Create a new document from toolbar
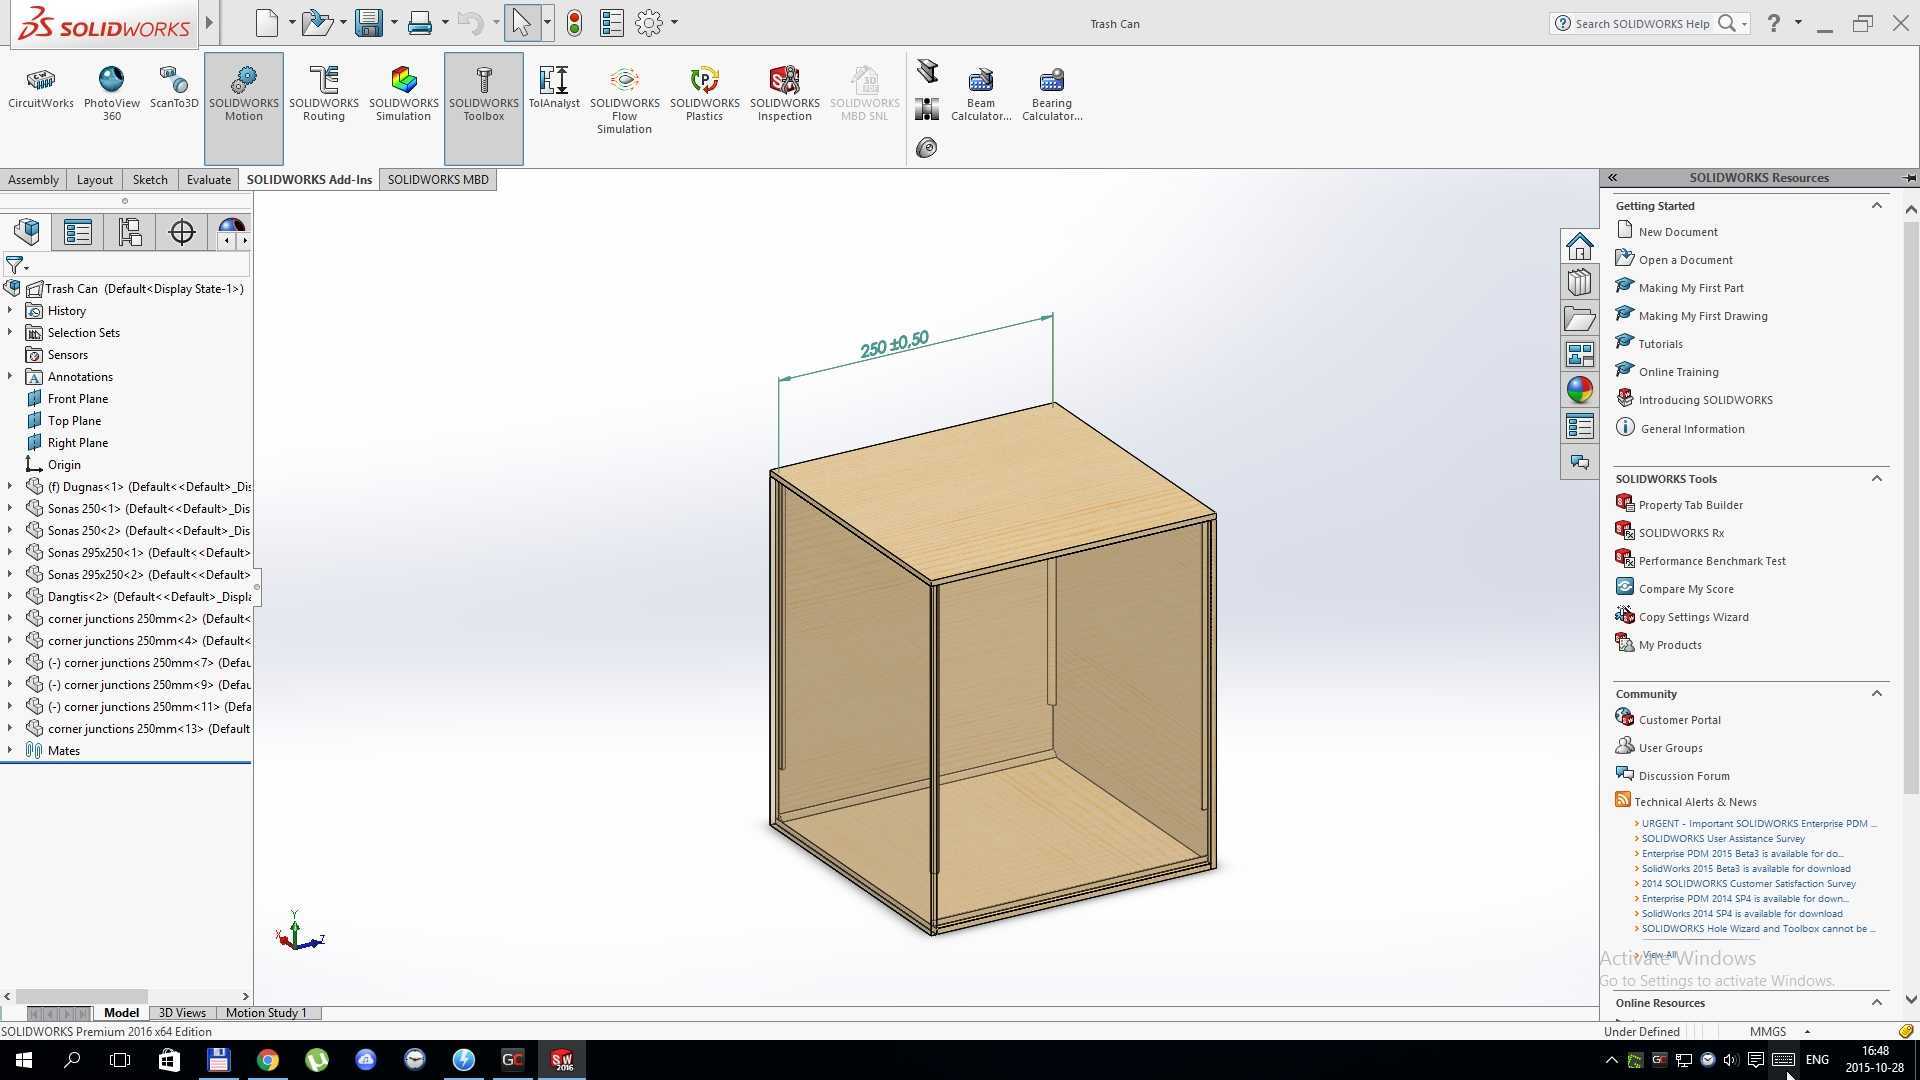This screenshot has height=1080, width=1920. [267, 23]
